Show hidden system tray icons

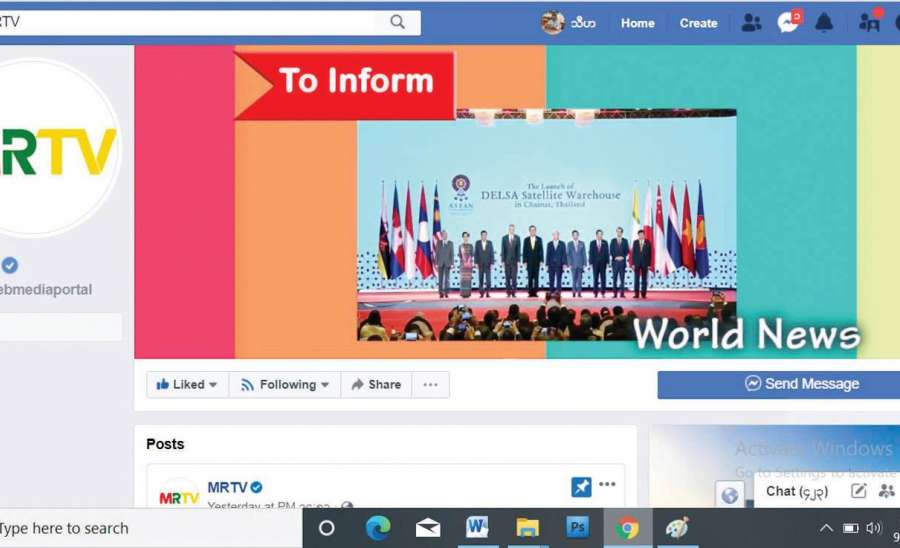coord(826,528)
